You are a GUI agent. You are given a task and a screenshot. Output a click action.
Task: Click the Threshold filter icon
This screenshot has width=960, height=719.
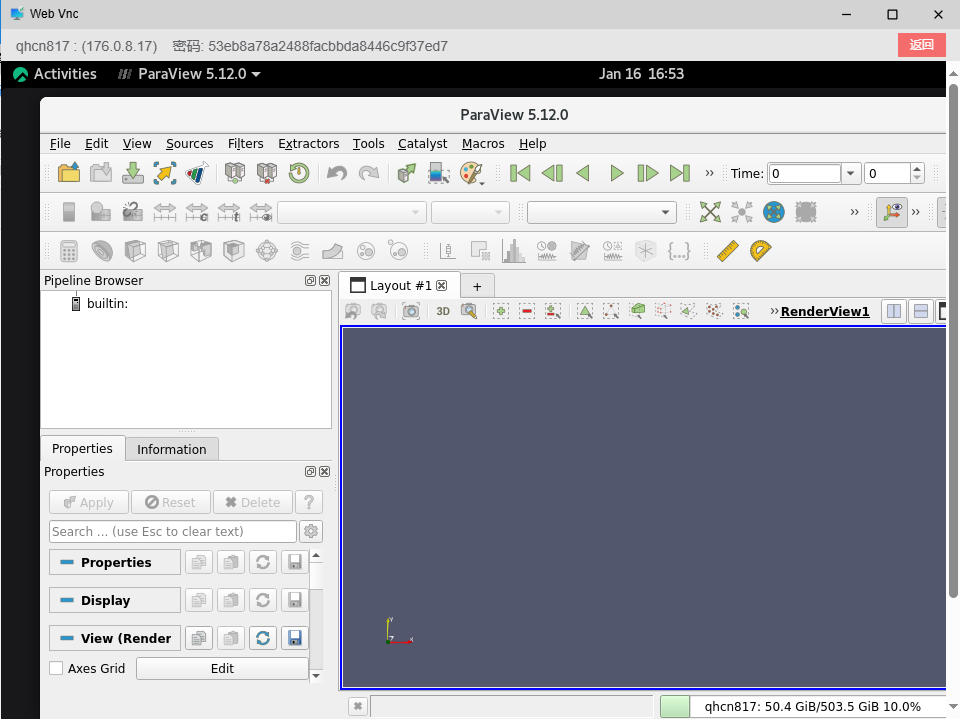(x=201, y=251)
